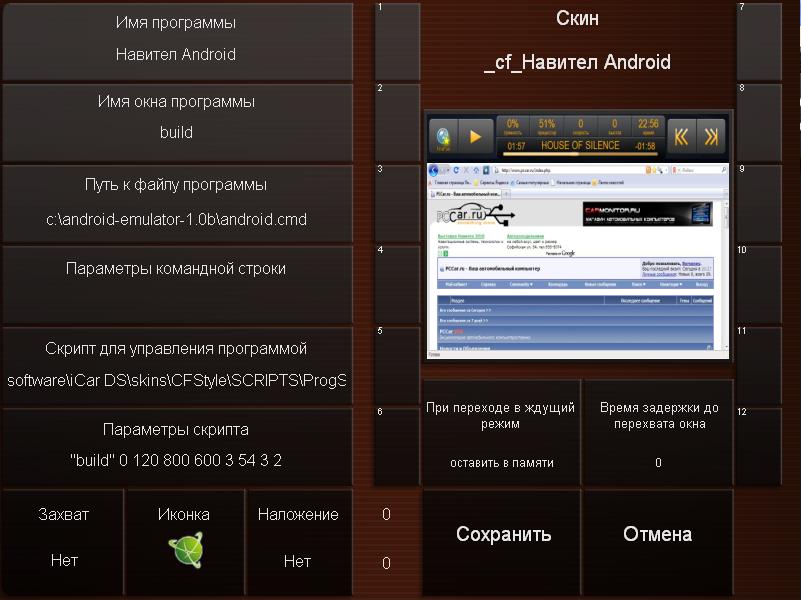
Task: Click the globe menu icon in preview
Action: click(x=443, y=137)
